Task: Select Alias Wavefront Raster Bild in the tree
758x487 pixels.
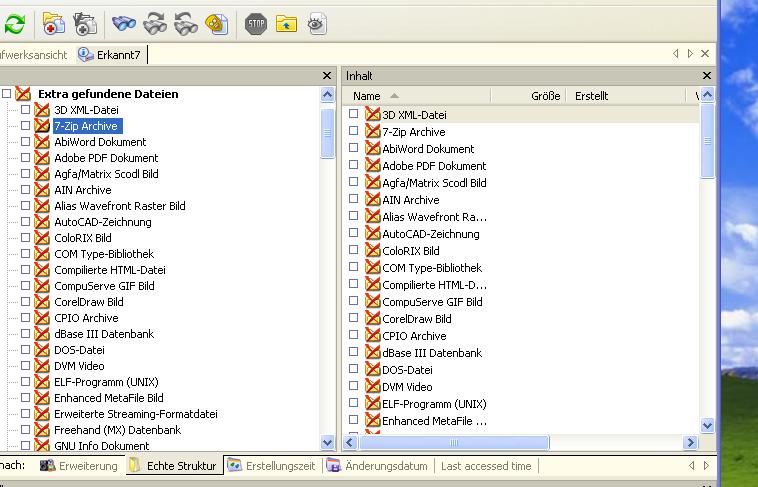Action: point(120,206)
